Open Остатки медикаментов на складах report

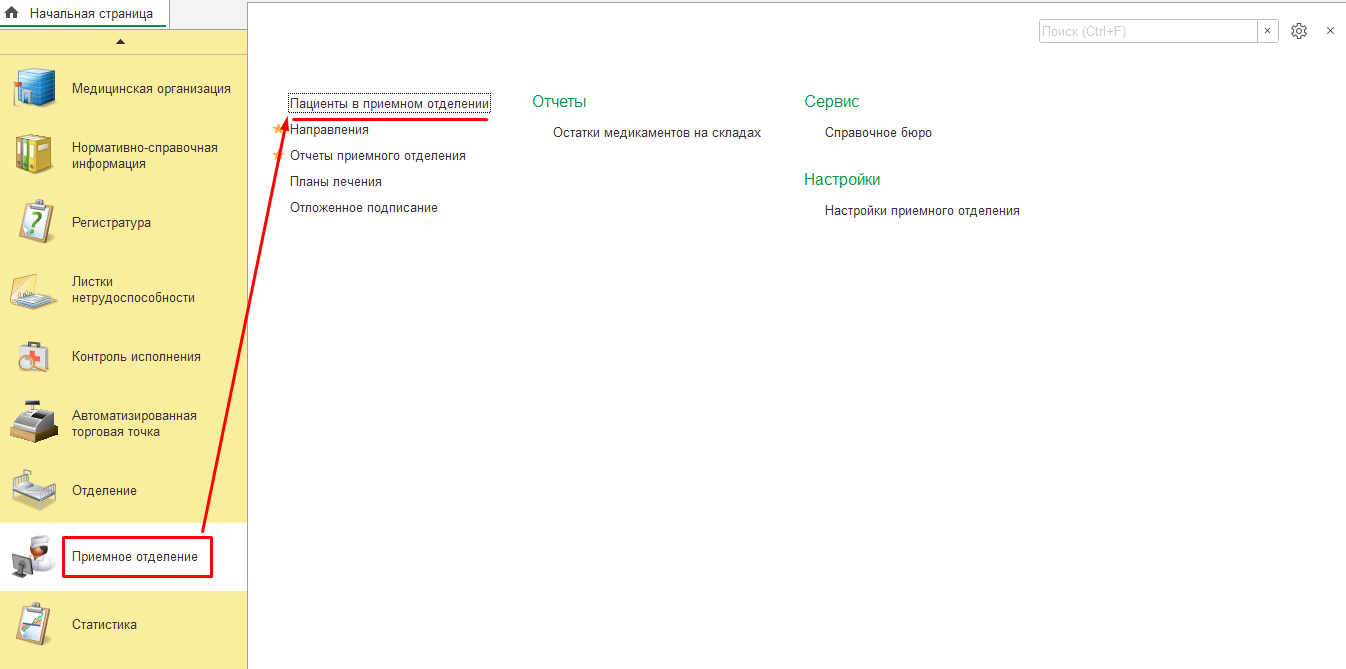pos(657,132)
